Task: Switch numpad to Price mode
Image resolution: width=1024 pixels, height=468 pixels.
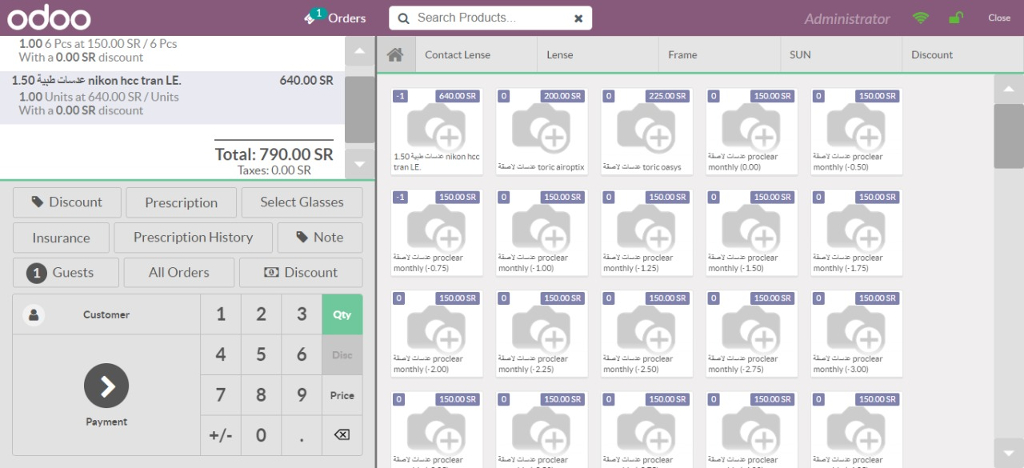Action: [x=342, y=395]
